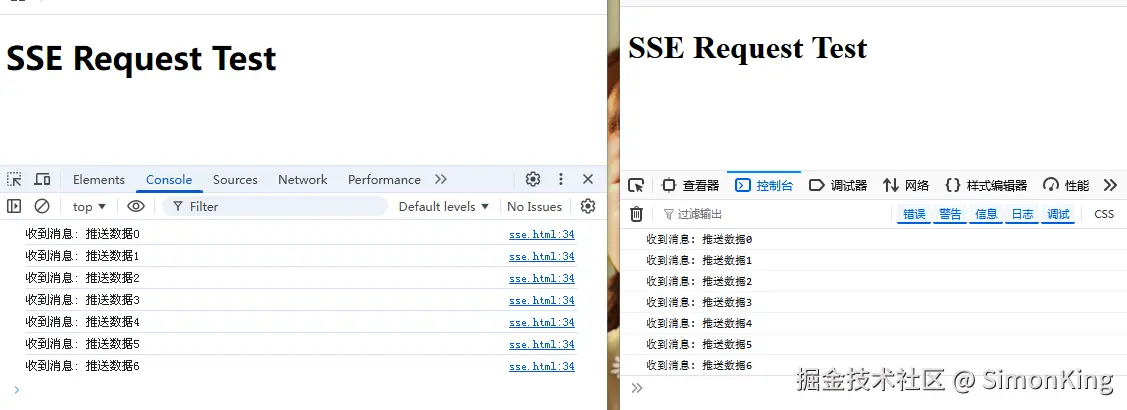Image resolution: width=1127 pixels, height=410 pixels.
Task: Expand more Chrome DevTools tabs chevron
Action: (x=441, y=179)
